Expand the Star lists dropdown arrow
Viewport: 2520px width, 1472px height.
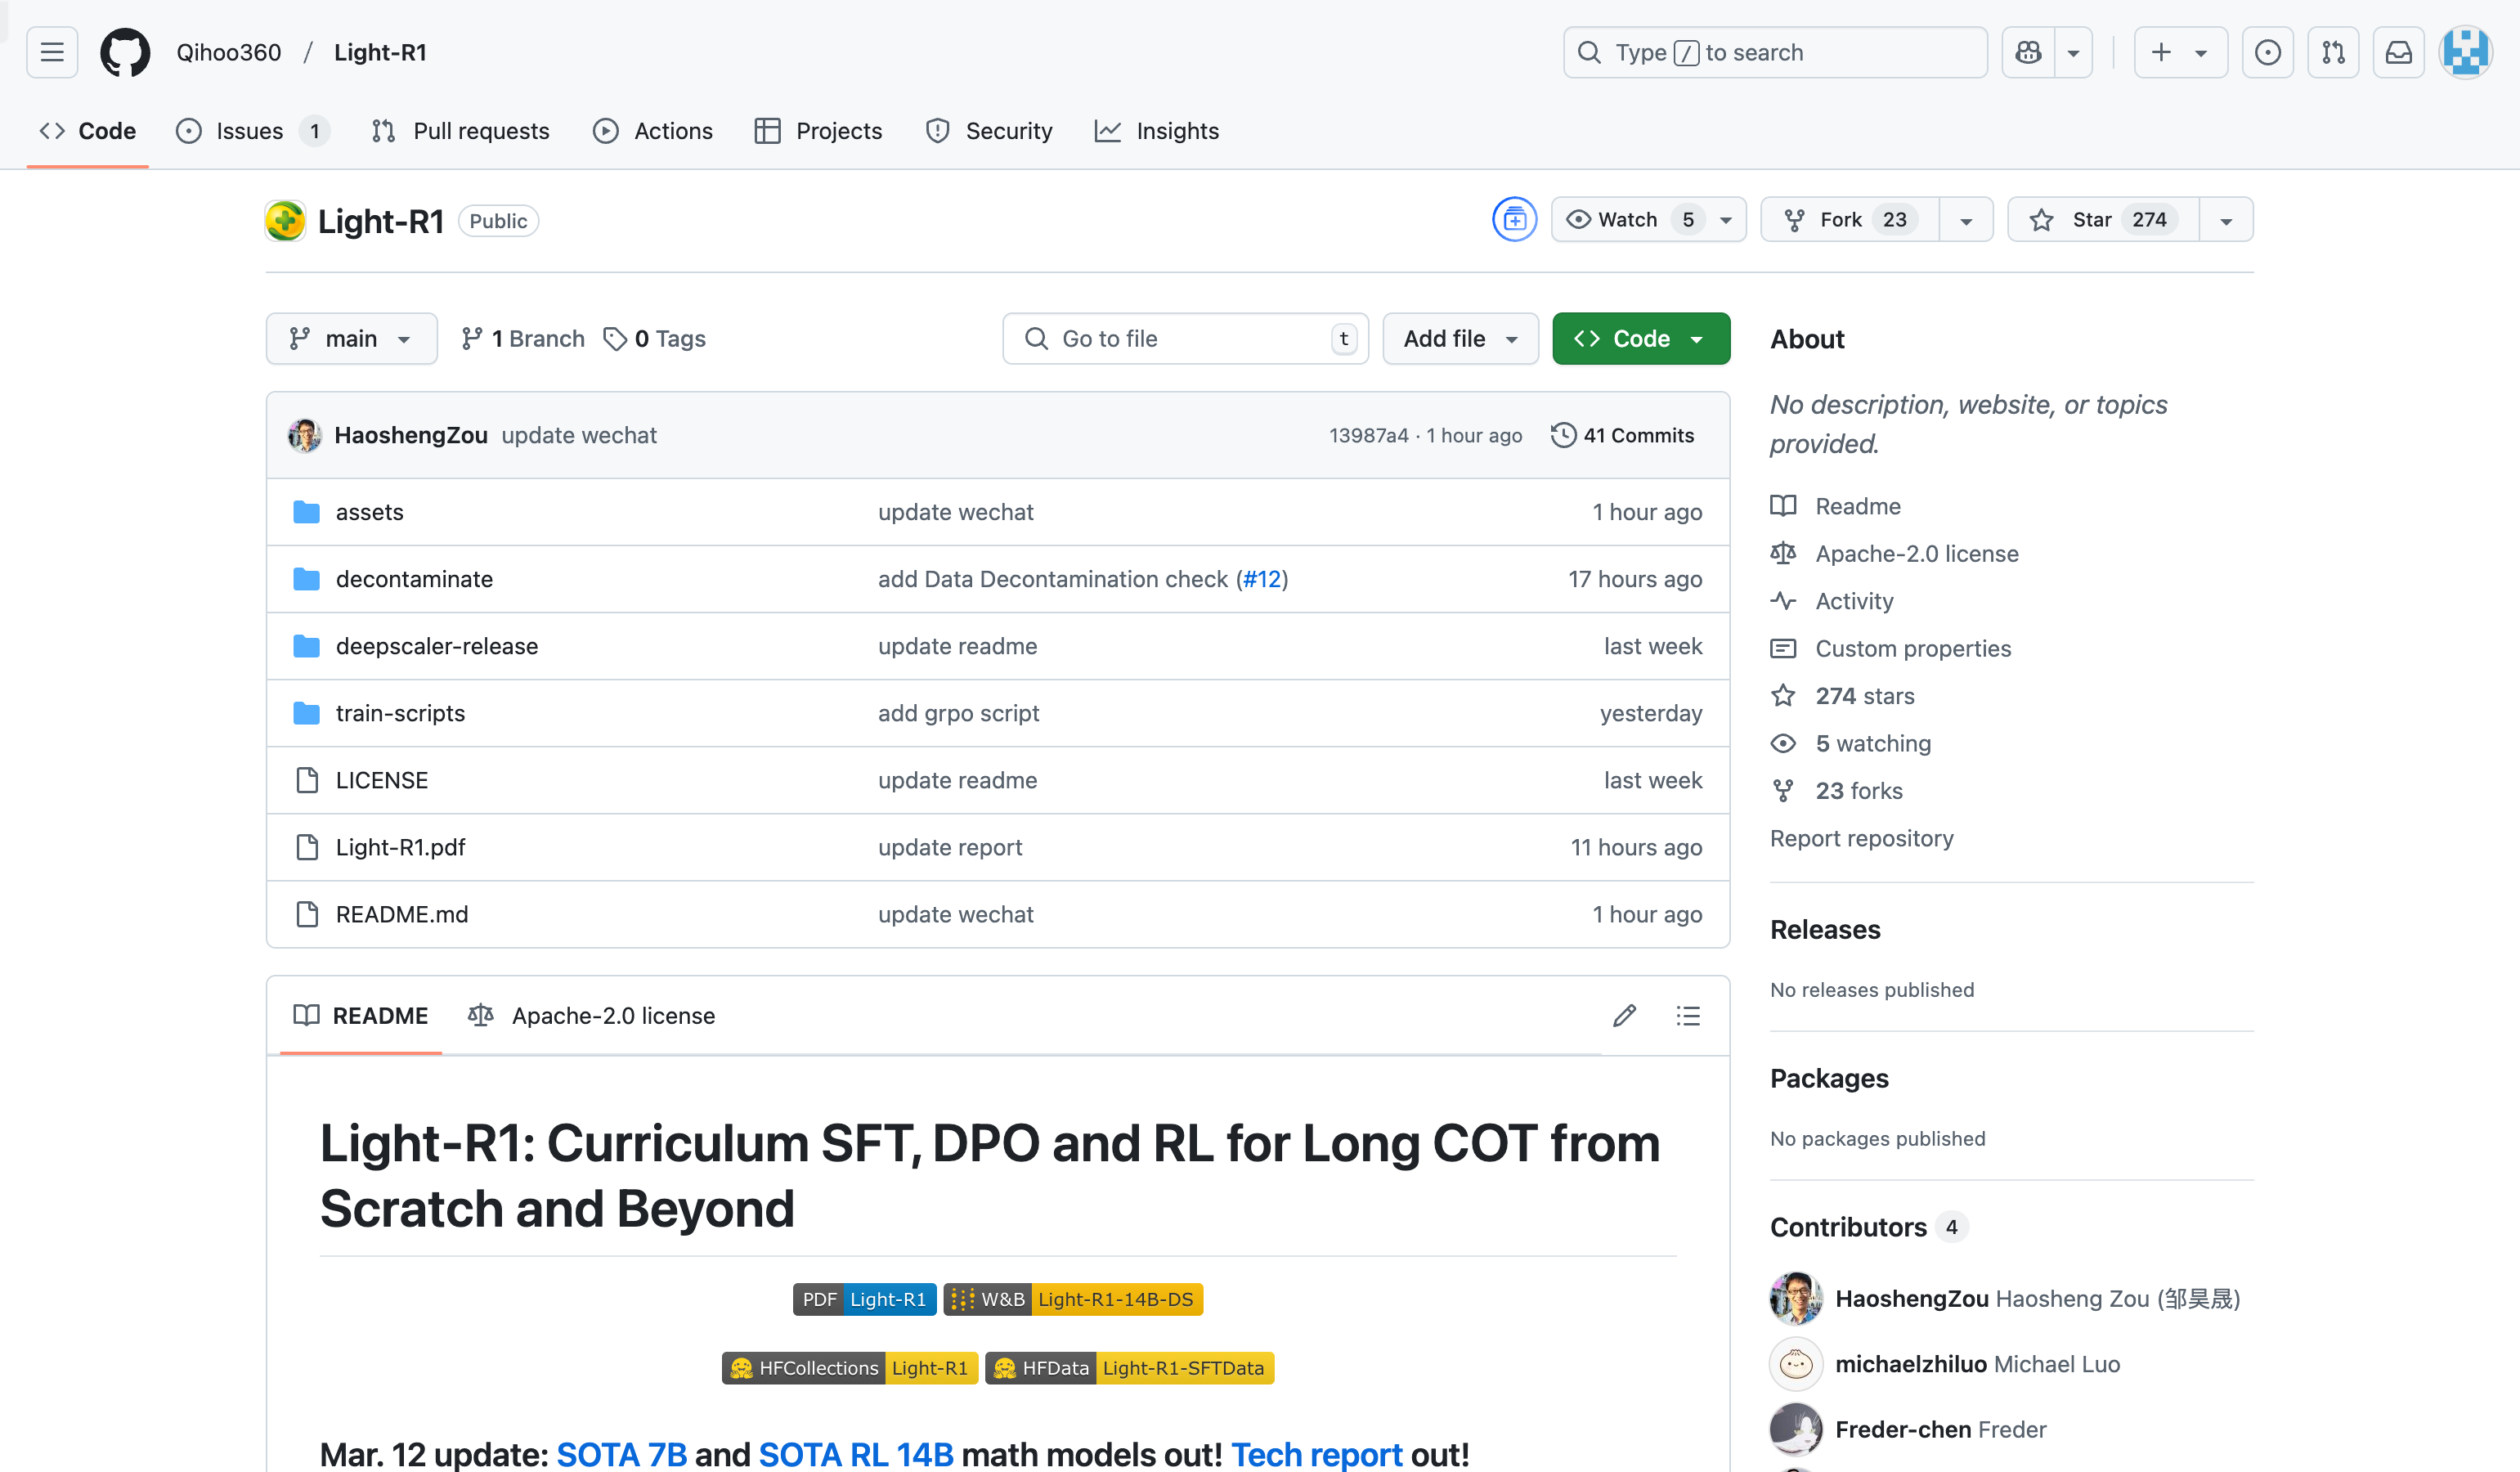click(x=2226, y=219)
